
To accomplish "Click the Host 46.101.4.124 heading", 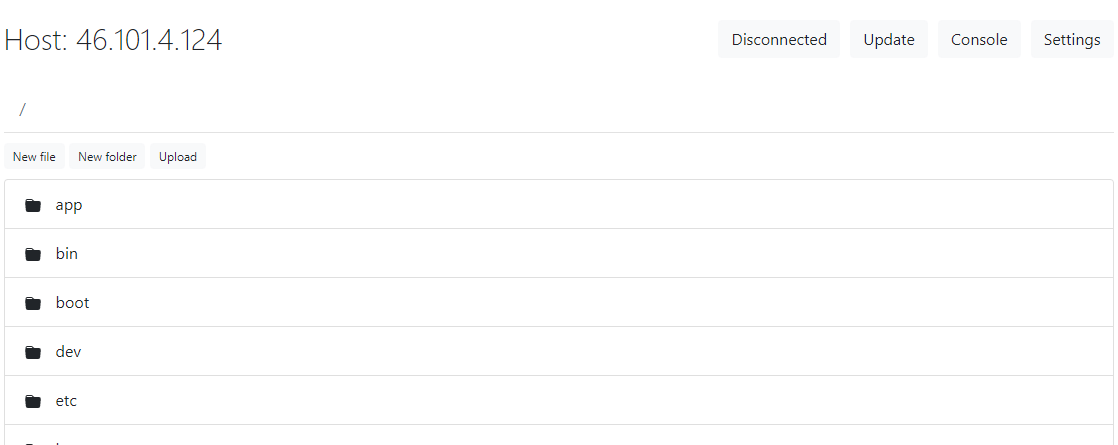I will (113, 40).
